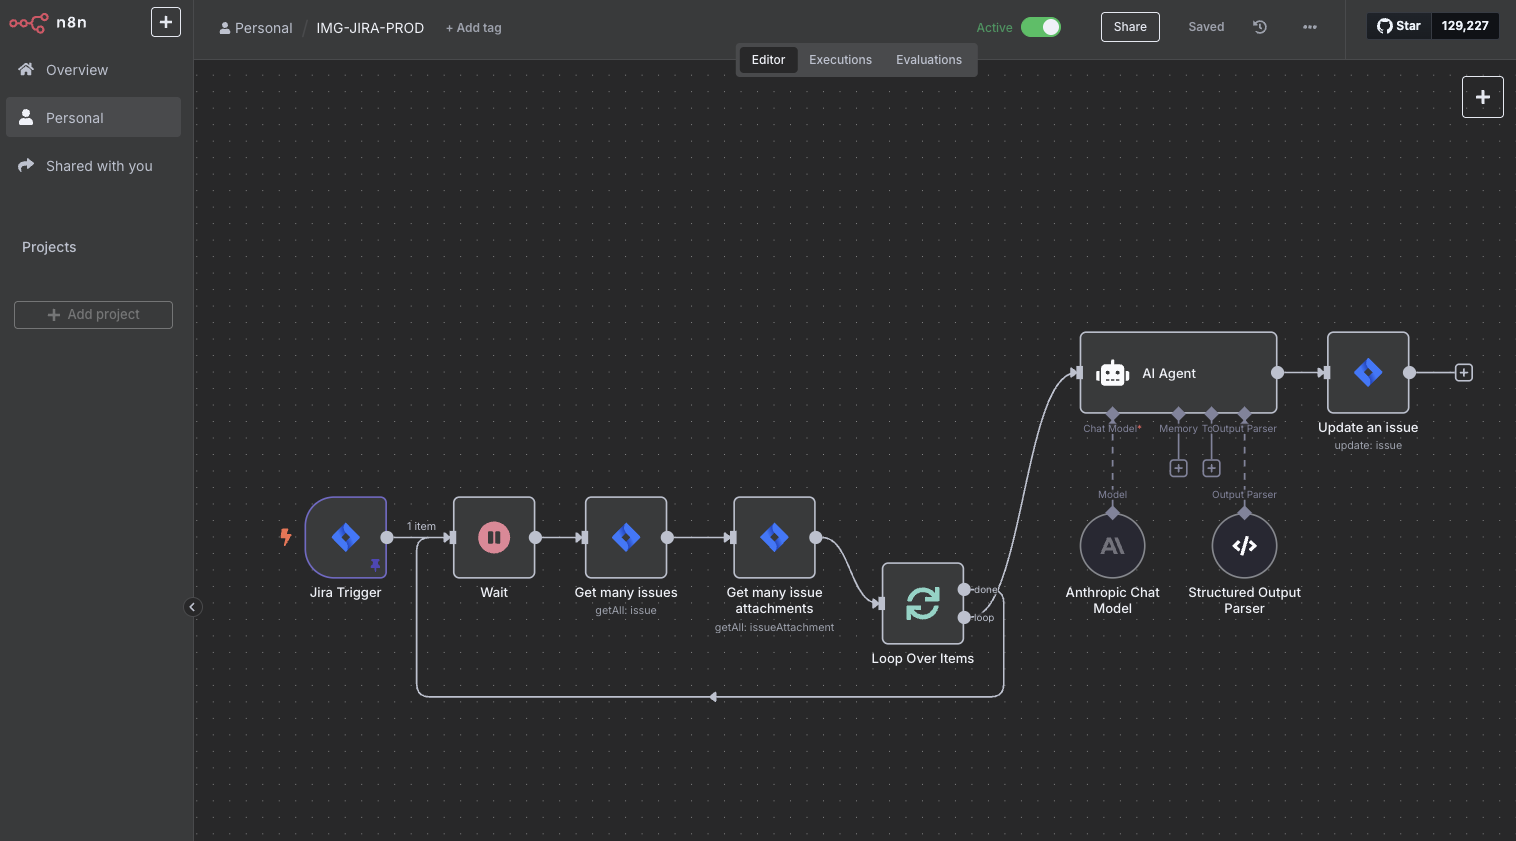Click the Add project button
The height and width of the screenshot is (841, 1516).
coord(93,315)
